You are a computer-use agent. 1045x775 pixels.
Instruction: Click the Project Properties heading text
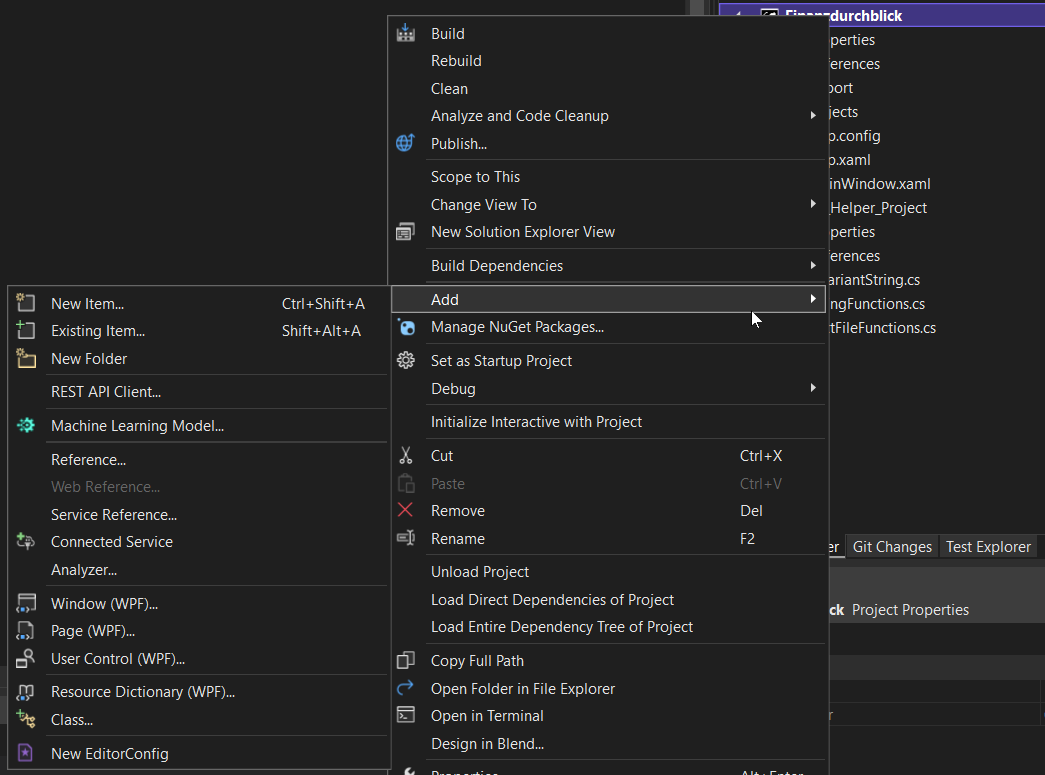(910, 610)
